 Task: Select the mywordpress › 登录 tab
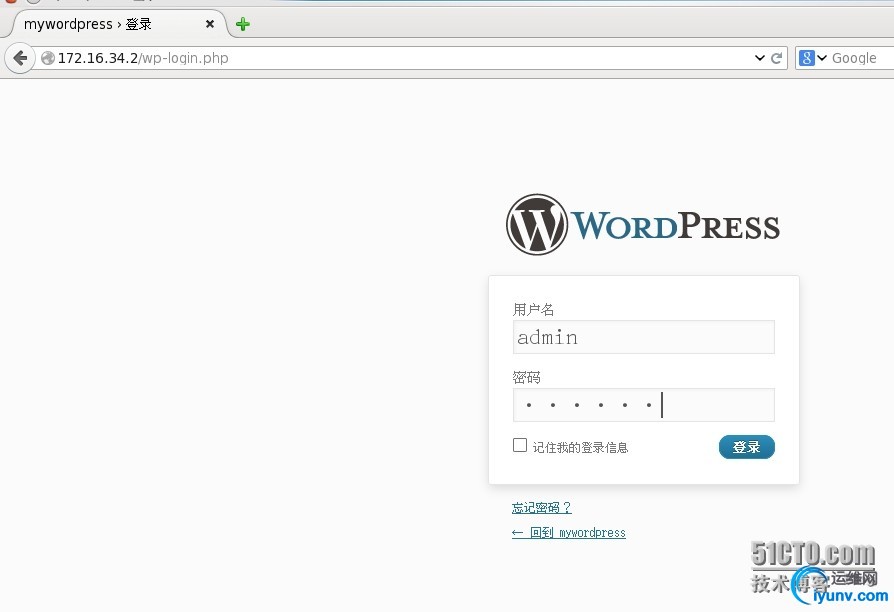[x=117, y=24]
